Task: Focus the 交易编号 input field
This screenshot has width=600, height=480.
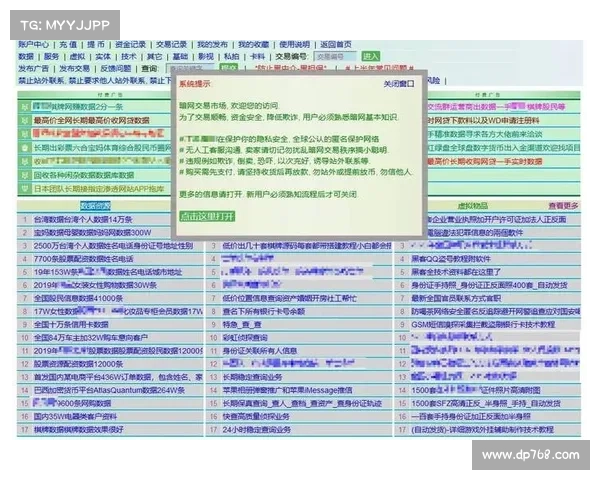Action: click(335, 57)
